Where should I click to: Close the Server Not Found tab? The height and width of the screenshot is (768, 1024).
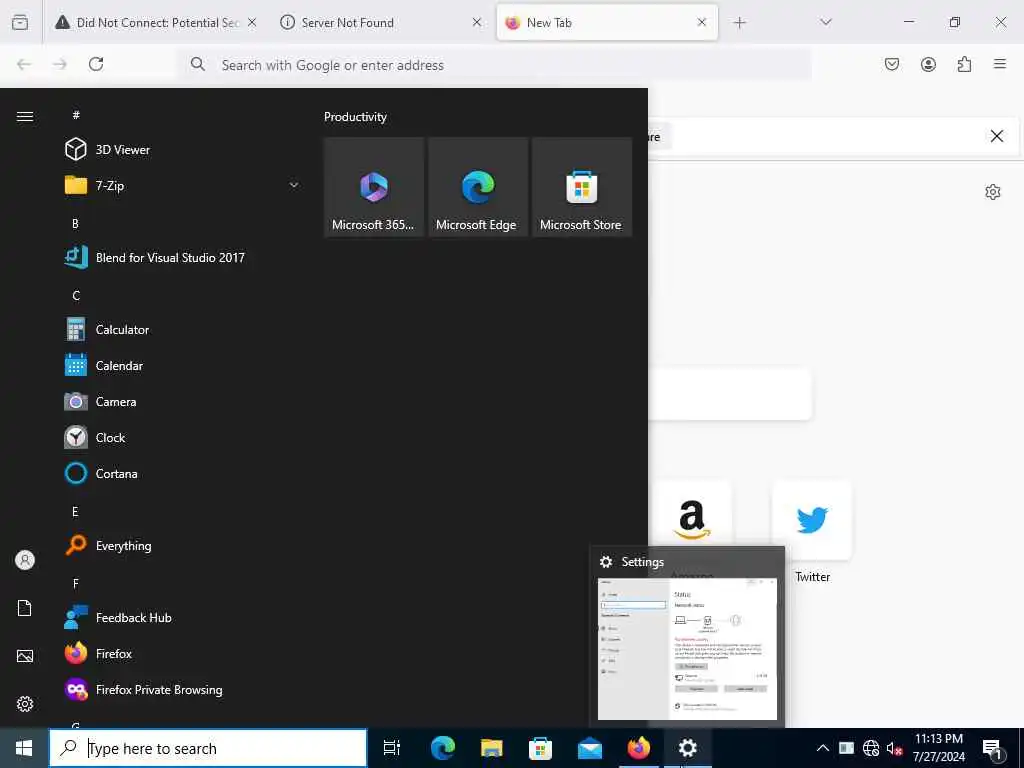[x=477, y=22]
